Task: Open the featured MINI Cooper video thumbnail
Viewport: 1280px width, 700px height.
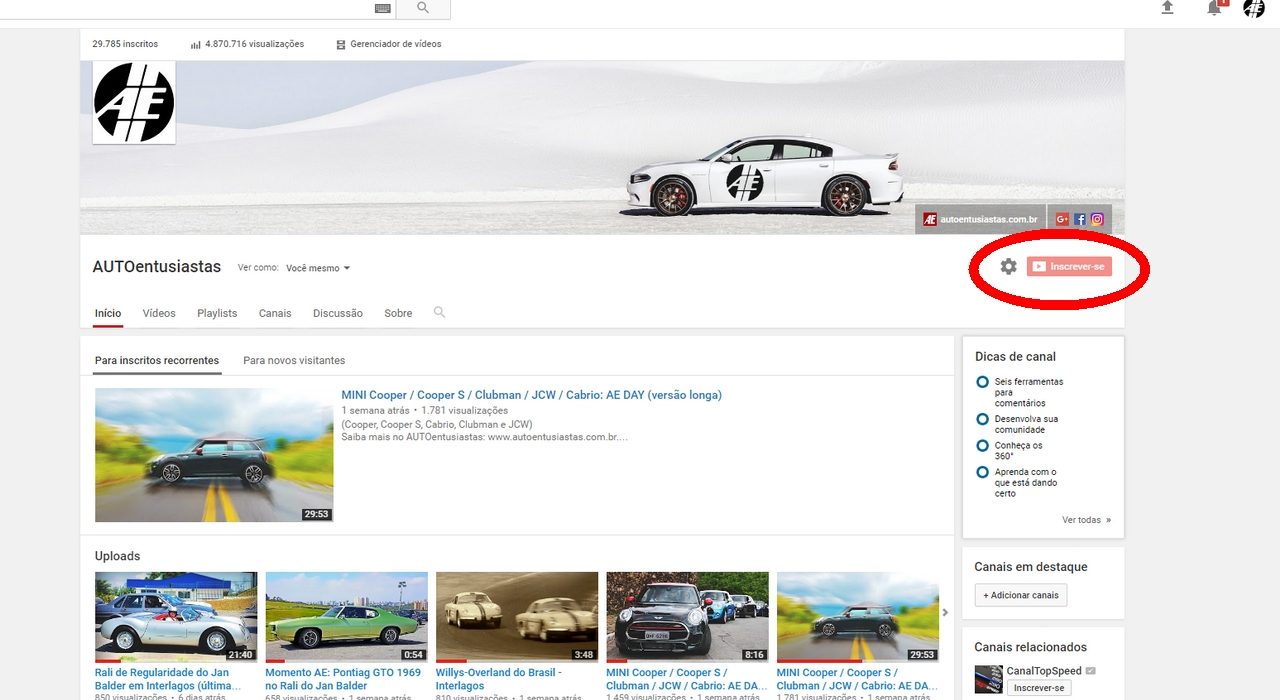Action: 214,455
